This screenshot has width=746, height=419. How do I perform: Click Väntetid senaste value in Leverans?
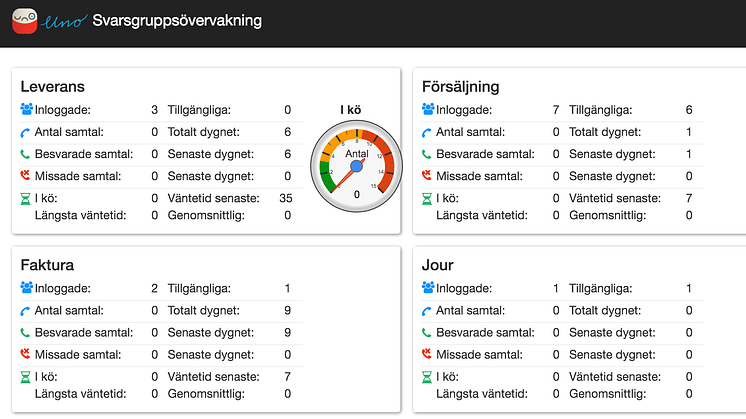point(285,198)
